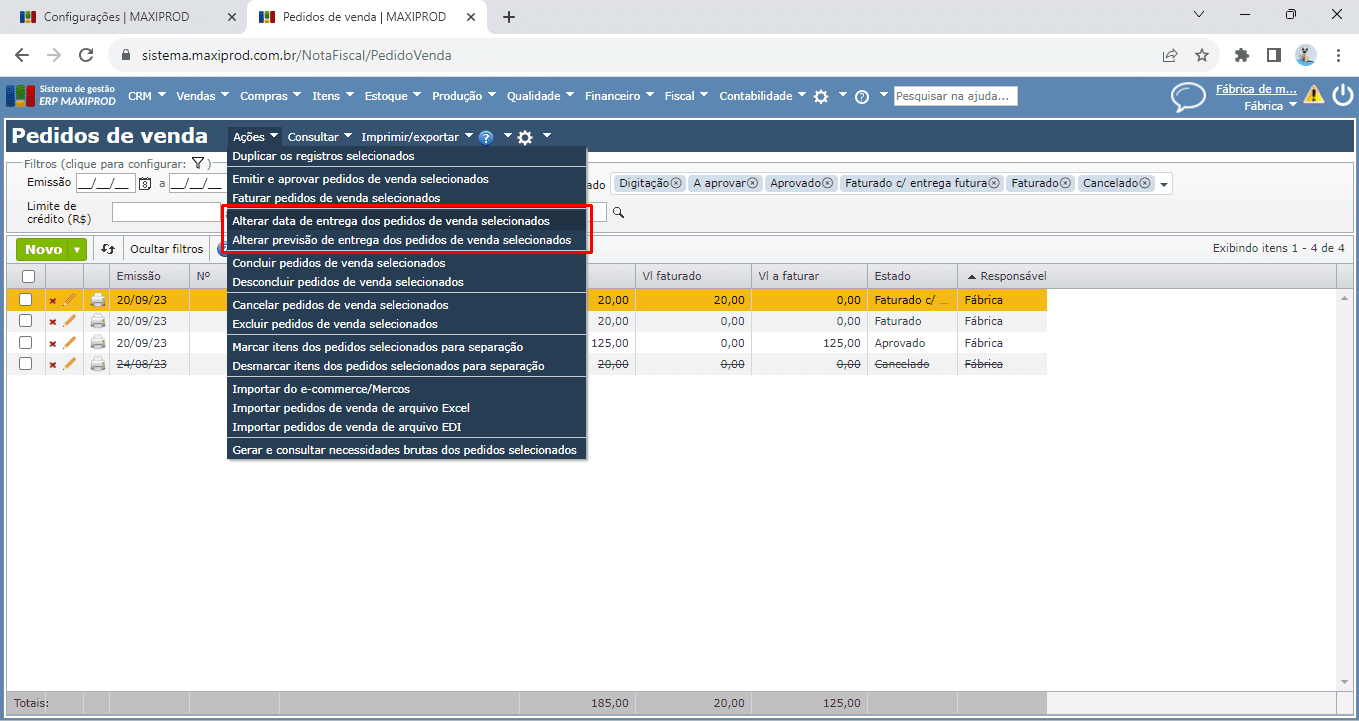Click the power logout icon
The width and height of the screenshot is (1359, 721).
[1341, 95]
